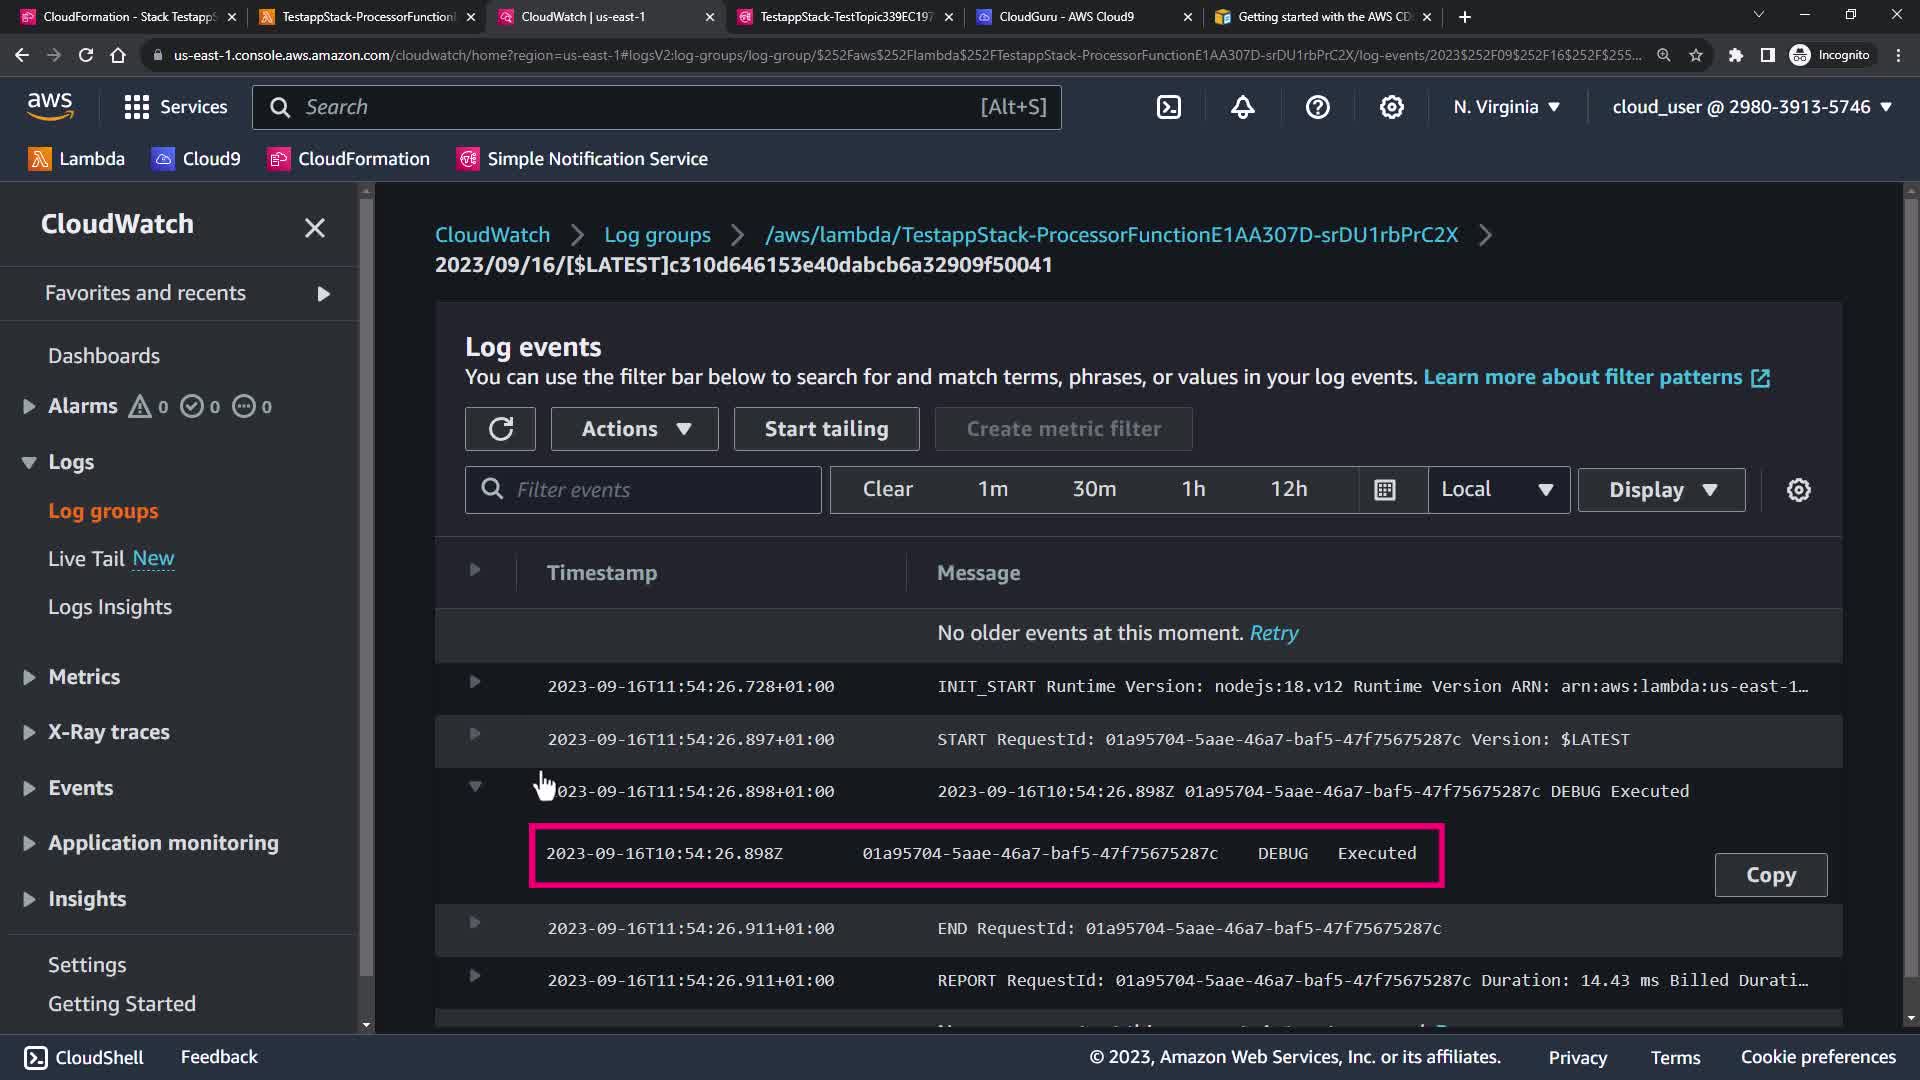Viewport: 1920px width, 1080px height.
Task: Close the CloudWatch side navigation panel
Action: (x=314, y=228)
